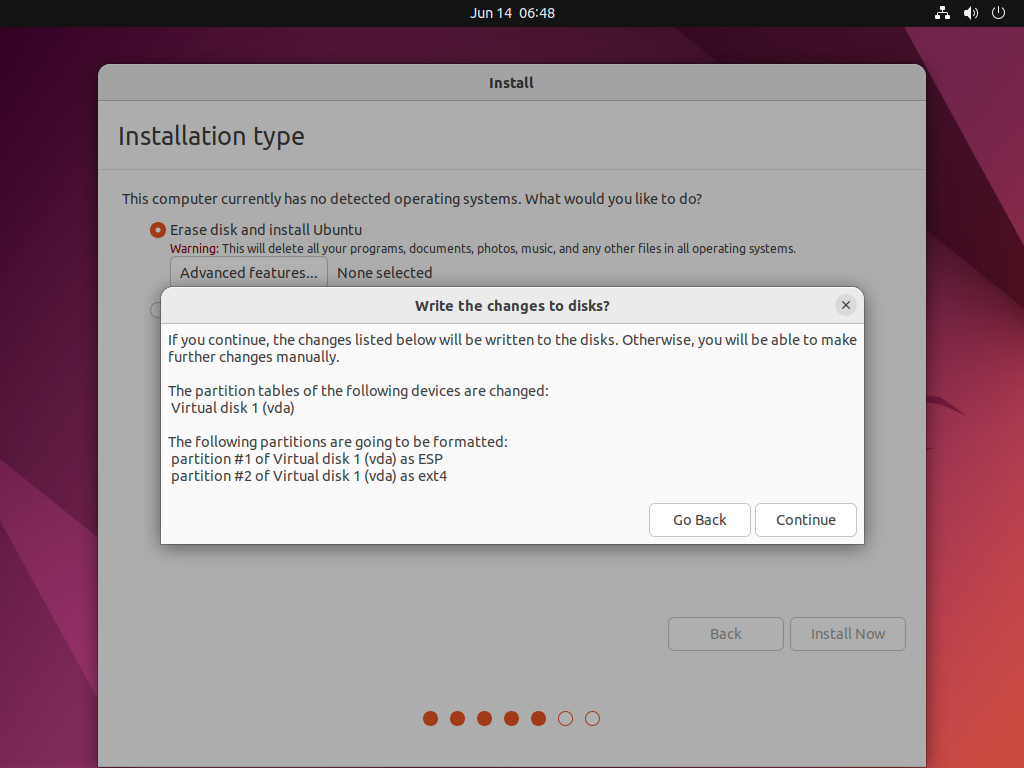
Task: Select the partially hidden second radio option
Action: (155, 309)
